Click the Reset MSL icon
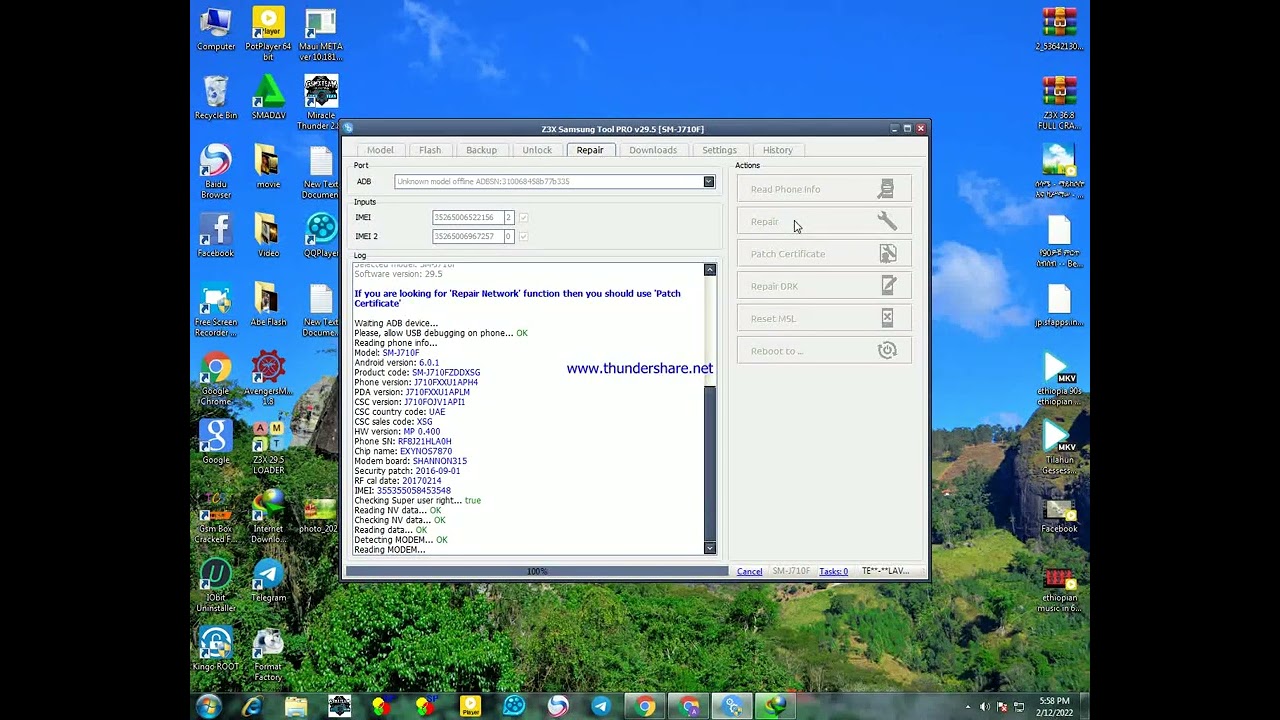 [x=887, y=318]
